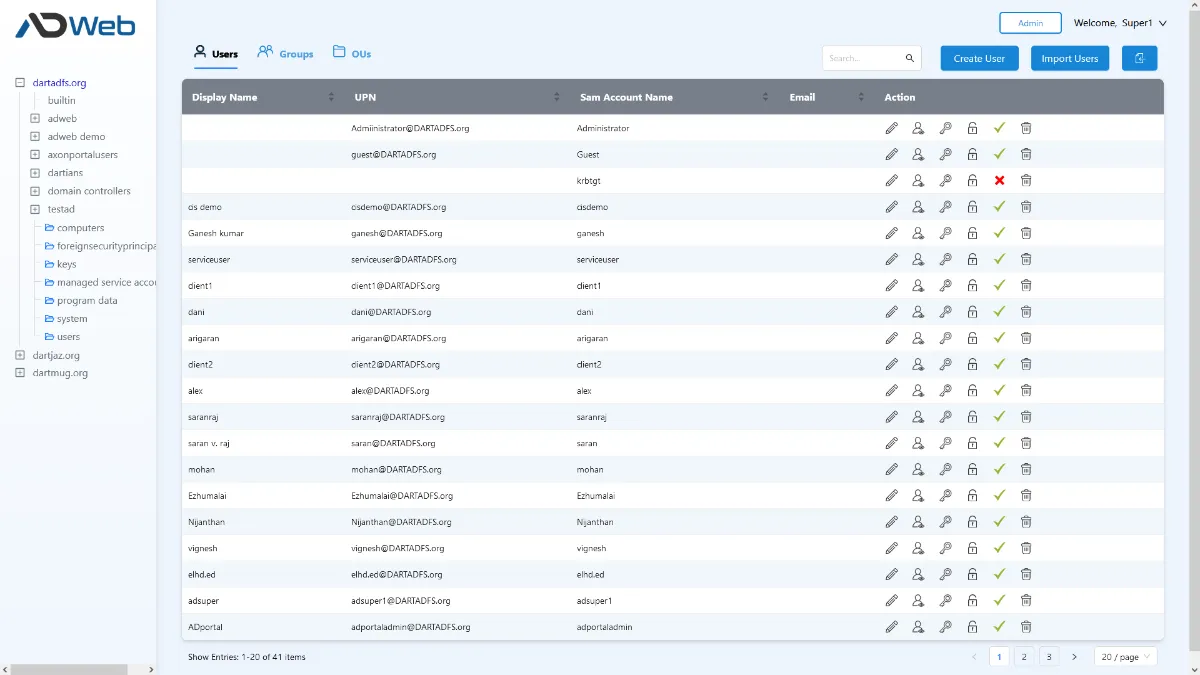The width and height of the screenshot is (1200, 675).
Task: Toggle the enabled status of mohan
Action: (999, 469)
